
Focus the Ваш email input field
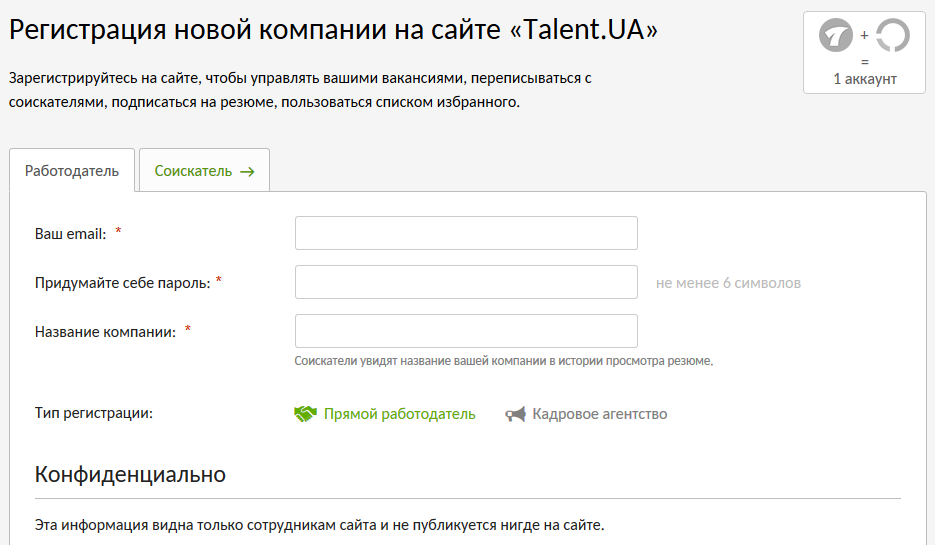pos(466,233)
